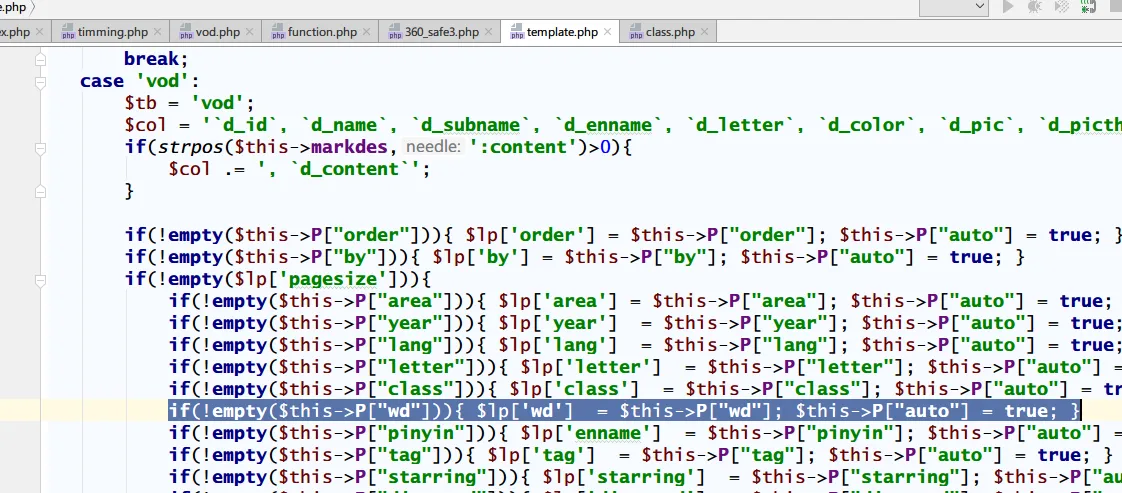Collapse the pagesize if-block fold marker
The image size is (1122, 493).
click(x=41, y=279)
